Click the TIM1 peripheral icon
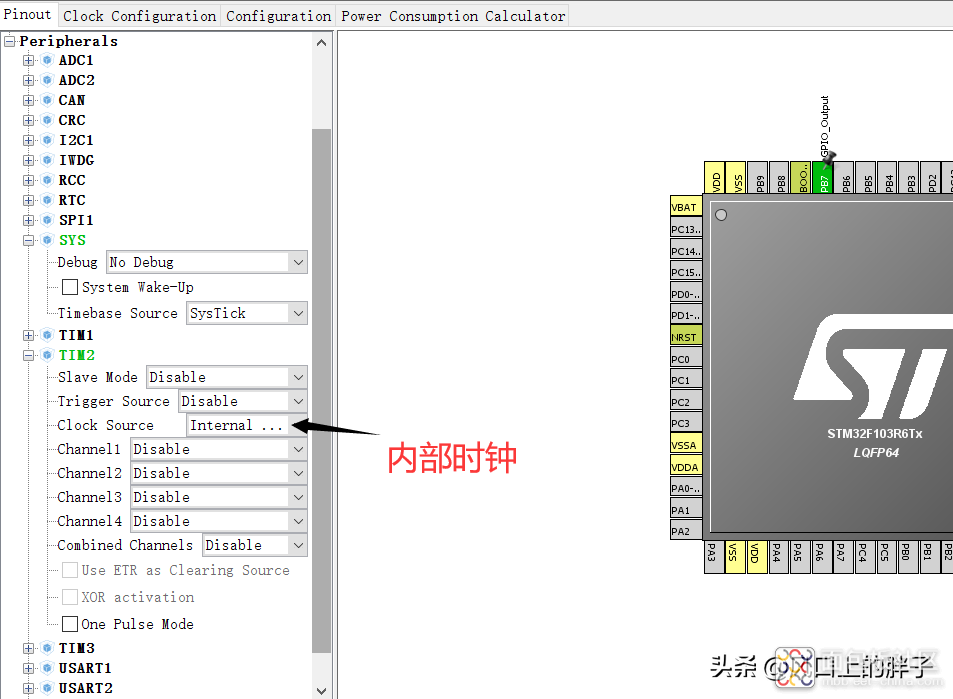Viewport: 953px width, 699px height. (x=47, y=336)
